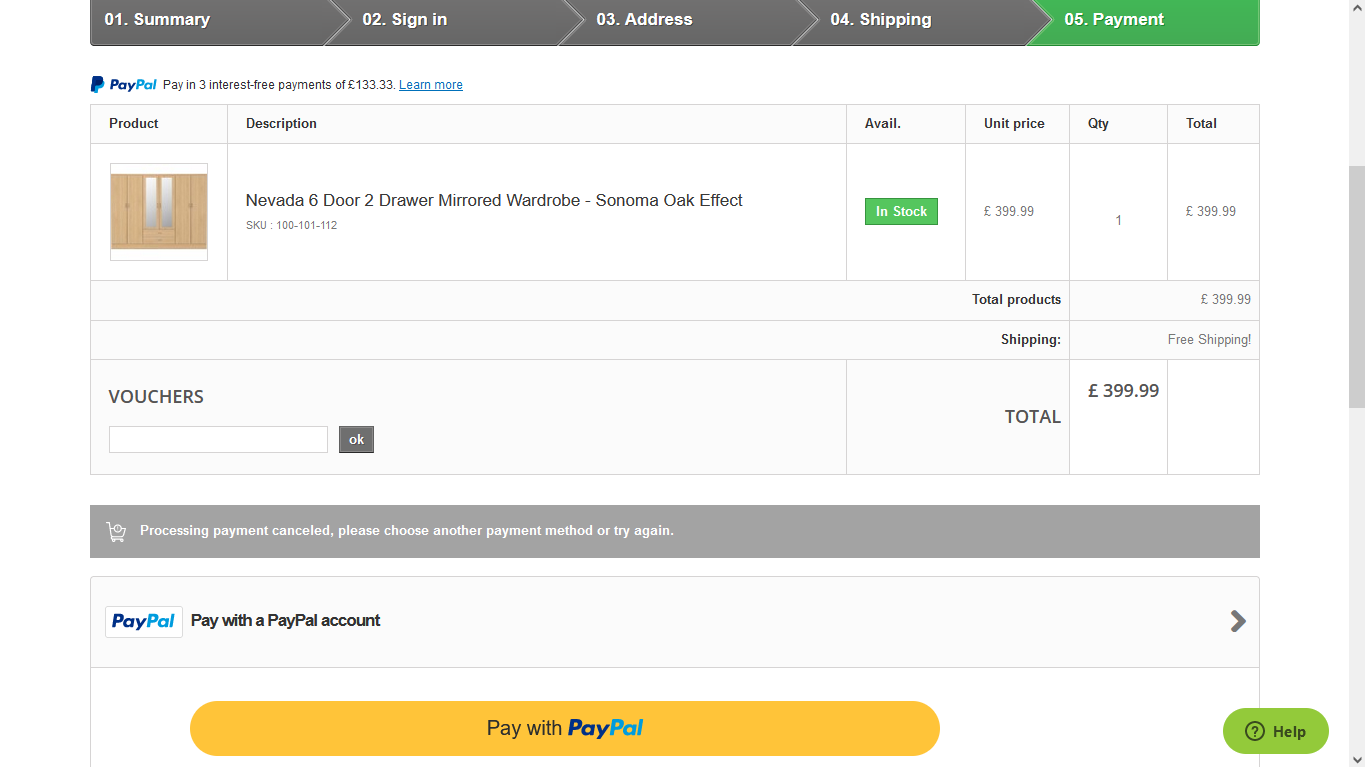Focus the voucher code input field
The width and height of the screenshot is (1365, 767).
[218, 439]
